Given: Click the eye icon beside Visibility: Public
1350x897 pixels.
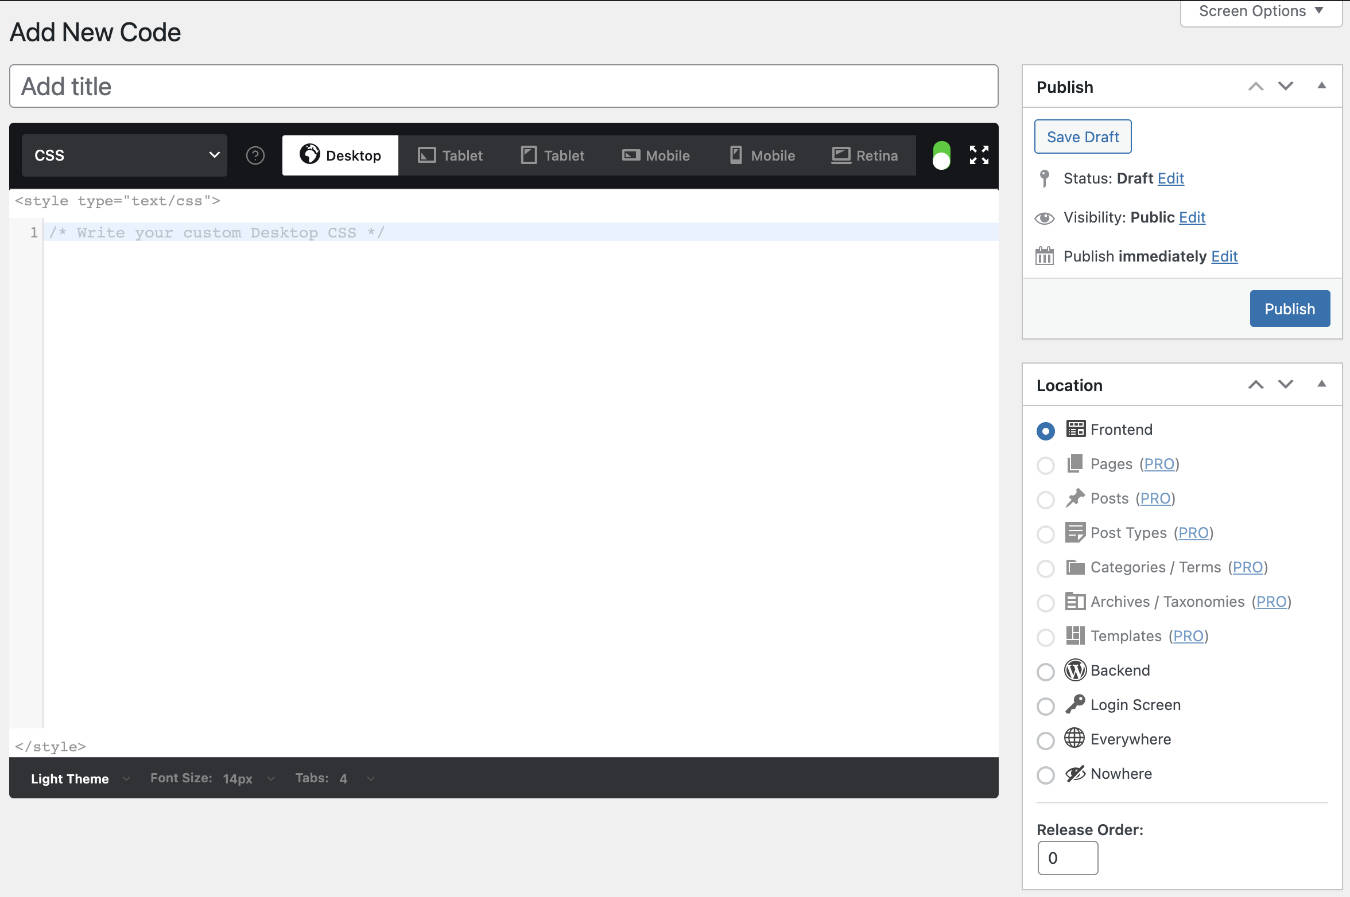Looking at the screenshot, I should pos(1042,217).
